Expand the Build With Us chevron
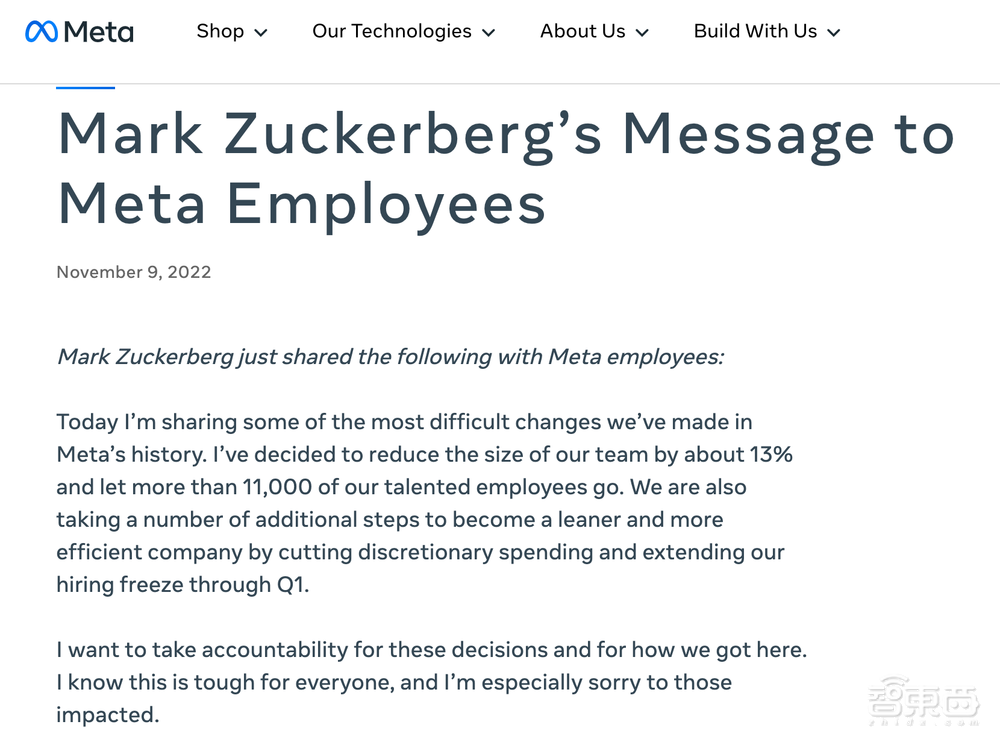The width and height of the screenshot is (1000, 745). pyautogui.click(x=834, y=33)
